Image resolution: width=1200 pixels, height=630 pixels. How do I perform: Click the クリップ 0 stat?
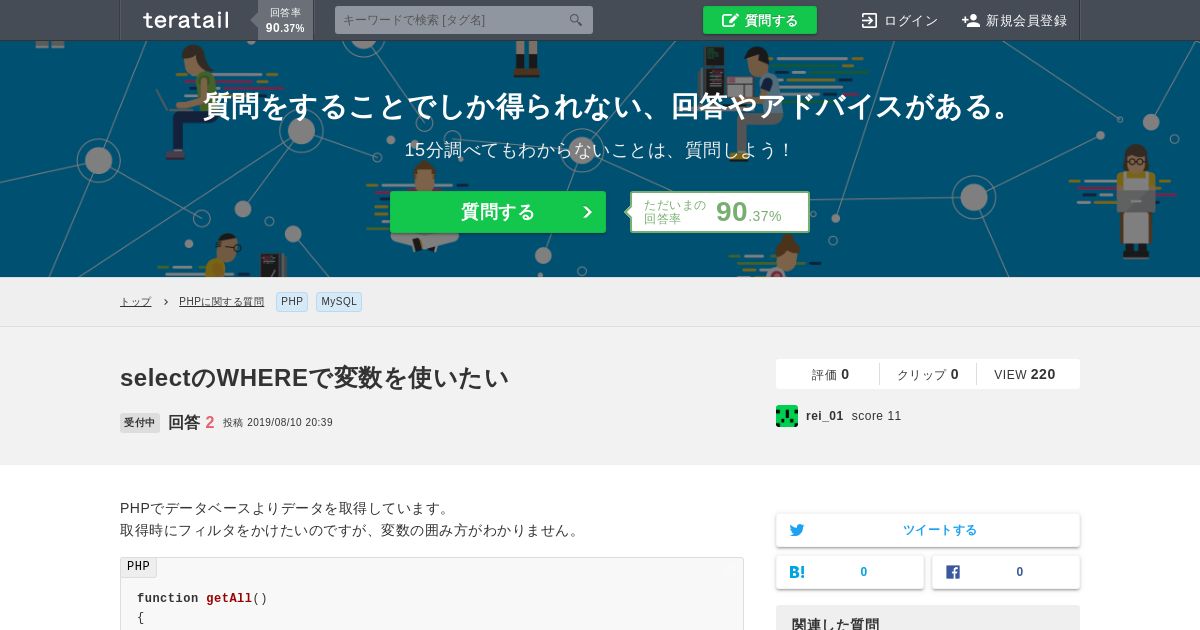[x=928, y=374]
